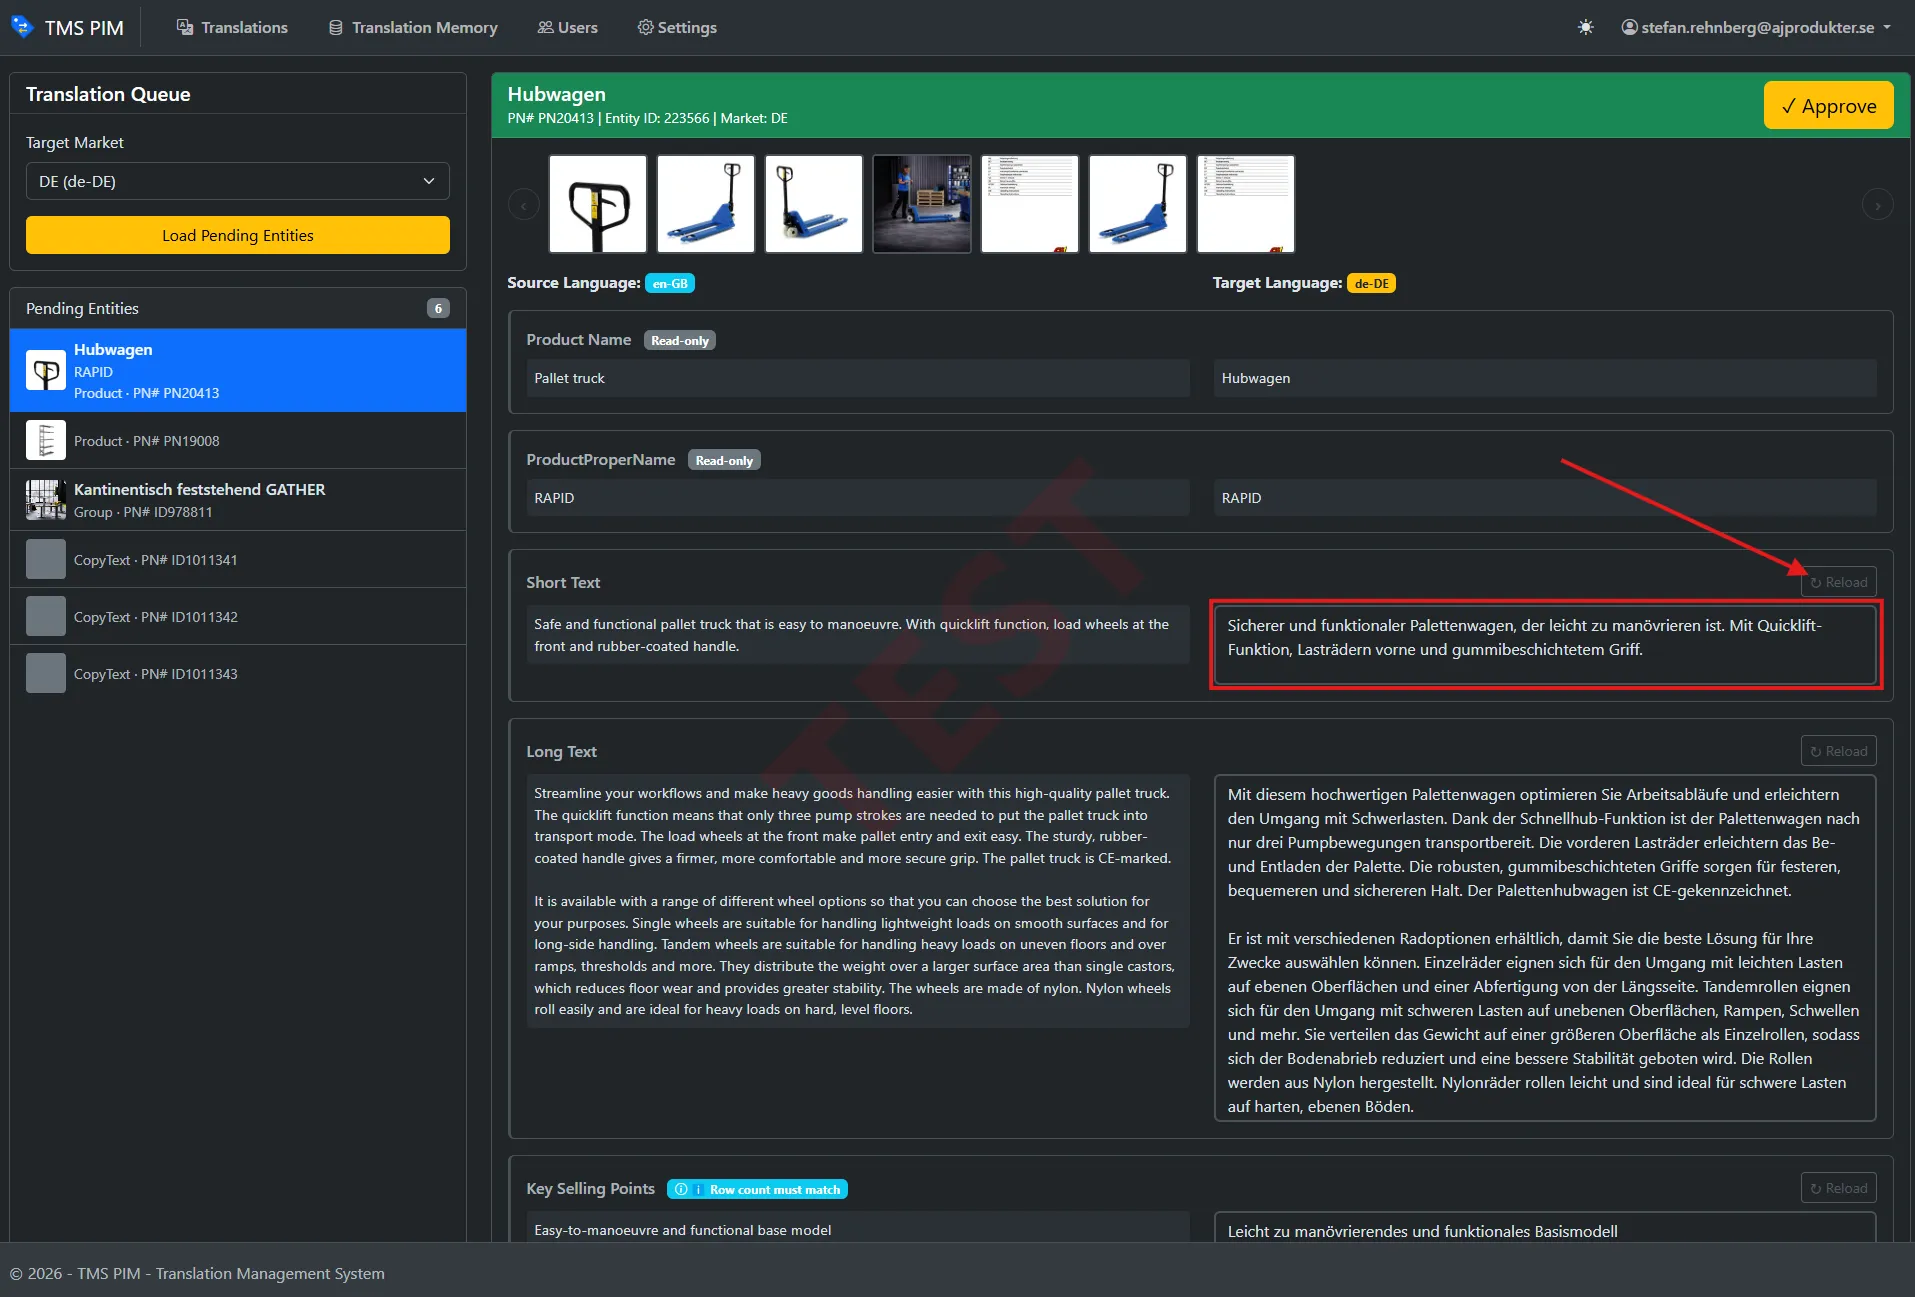
Task: Click the Row count must match info badge
Action: pos(757,1189)
